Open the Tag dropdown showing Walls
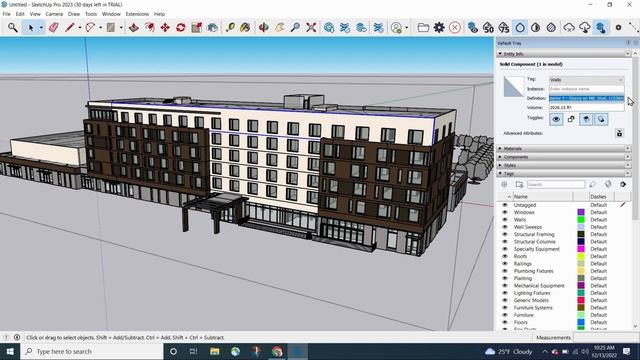The image size is (640, 360). 586,80
